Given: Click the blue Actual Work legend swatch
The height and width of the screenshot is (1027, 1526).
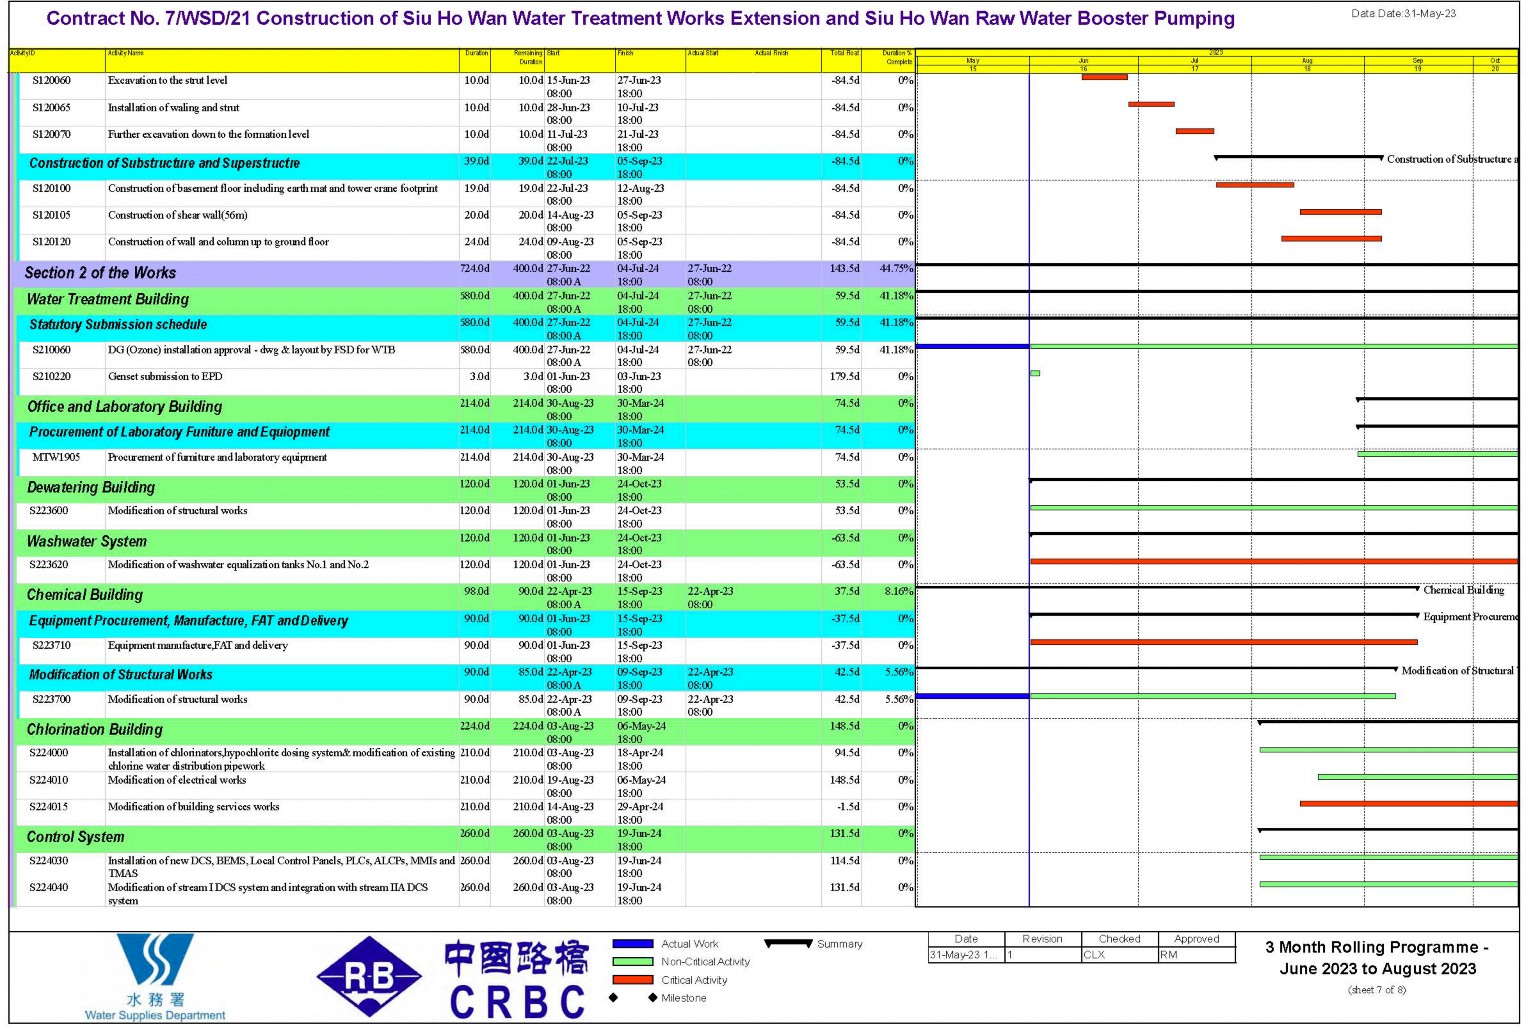Looking at the screenshot, I should tap(632, 944).
